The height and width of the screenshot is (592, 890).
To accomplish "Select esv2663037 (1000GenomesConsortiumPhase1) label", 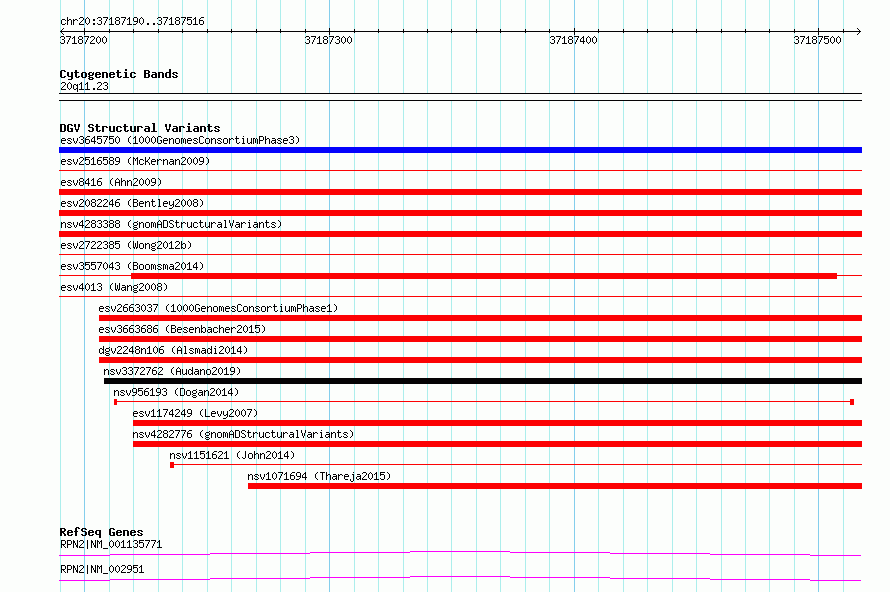I will click(219, 308).
